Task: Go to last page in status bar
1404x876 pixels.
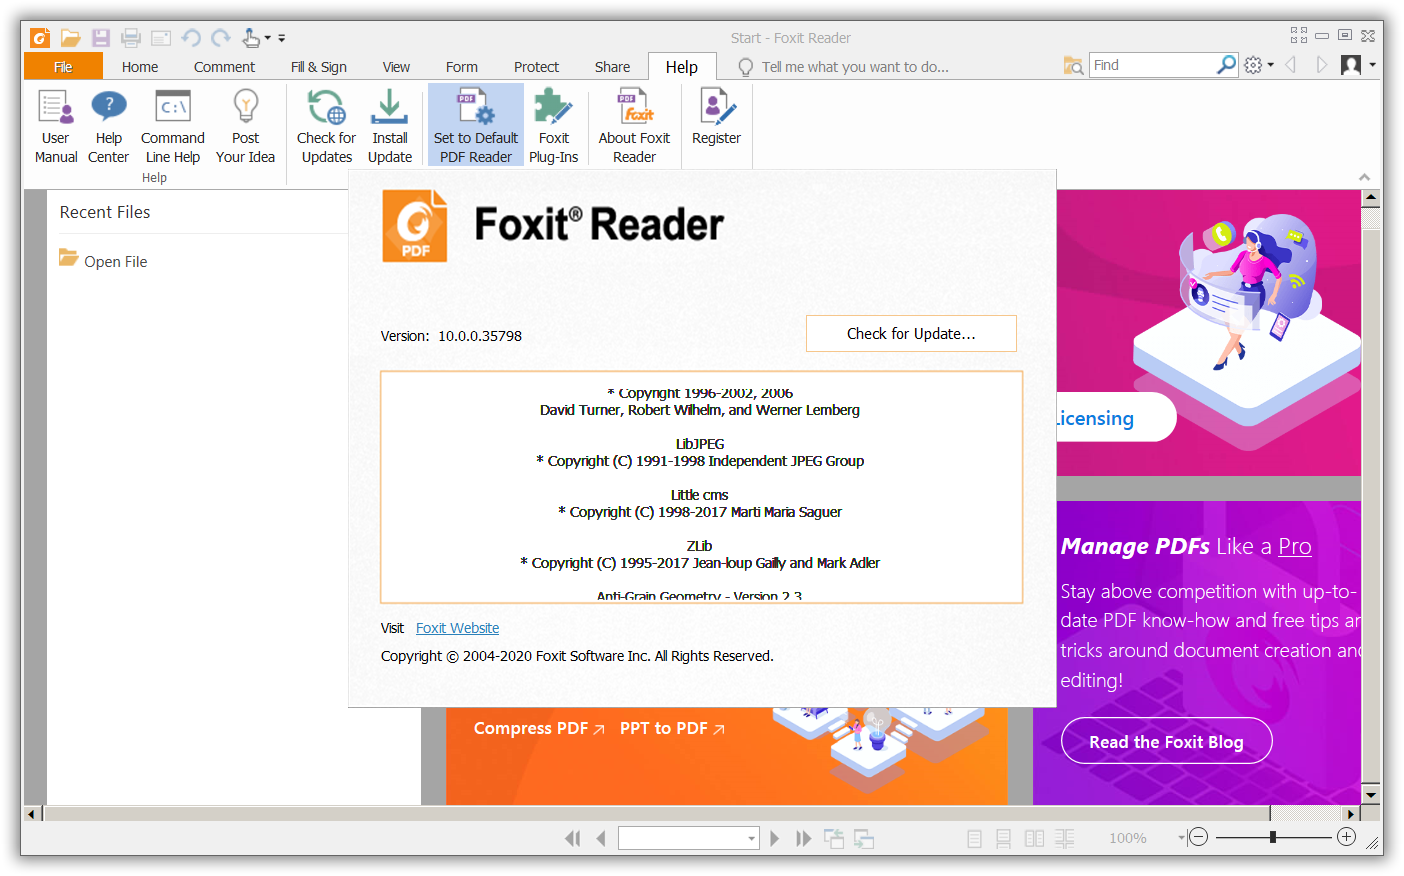Action: point(803,838)
